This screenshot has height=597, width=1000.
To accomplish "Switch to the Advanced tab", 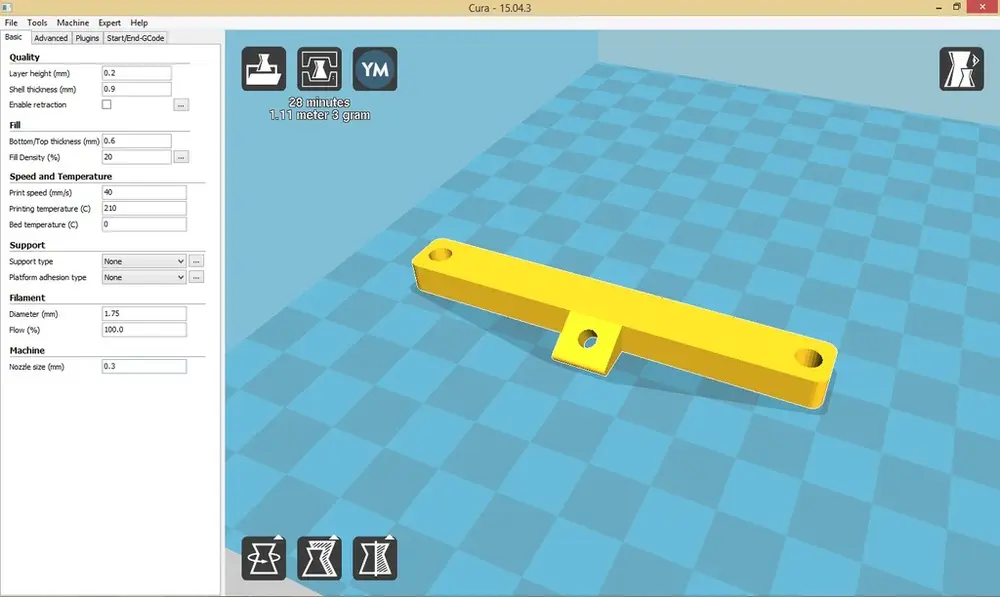I will 51,38.
